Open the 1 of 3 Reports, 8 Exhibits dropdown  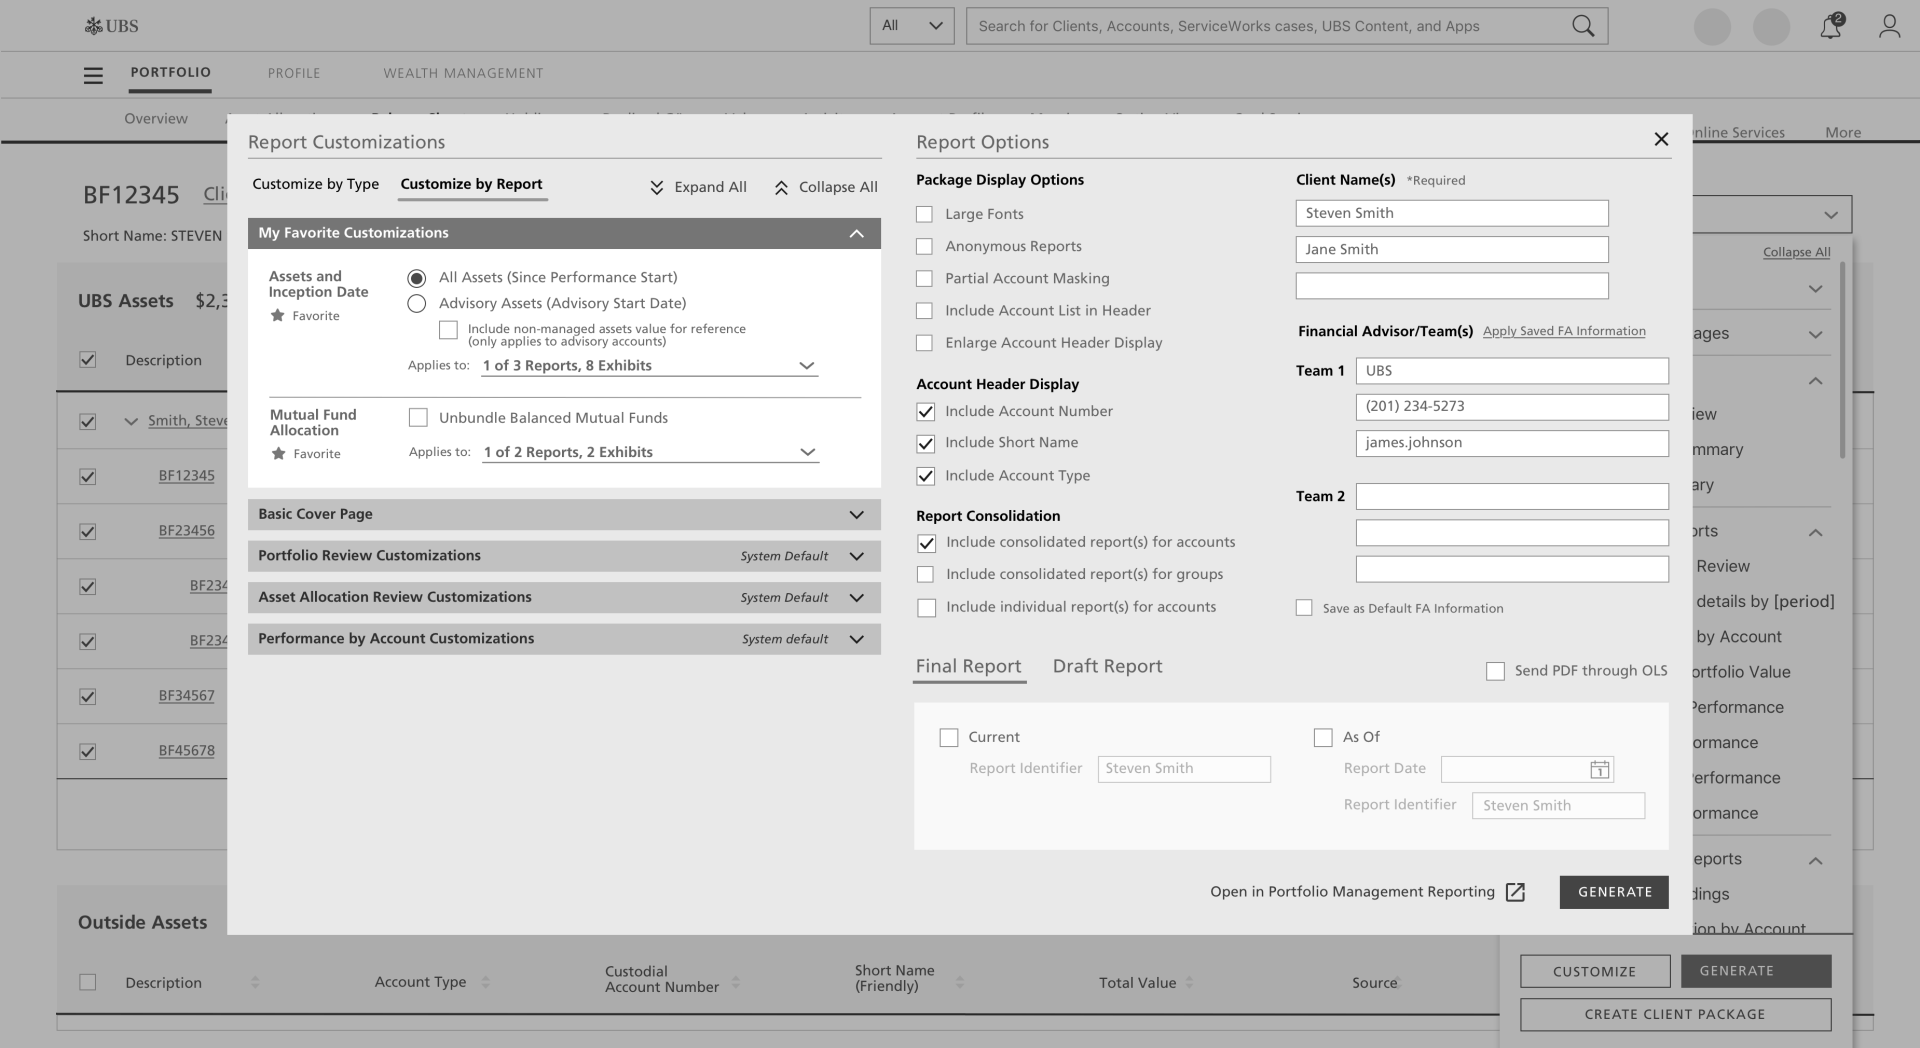coord(649,366)
